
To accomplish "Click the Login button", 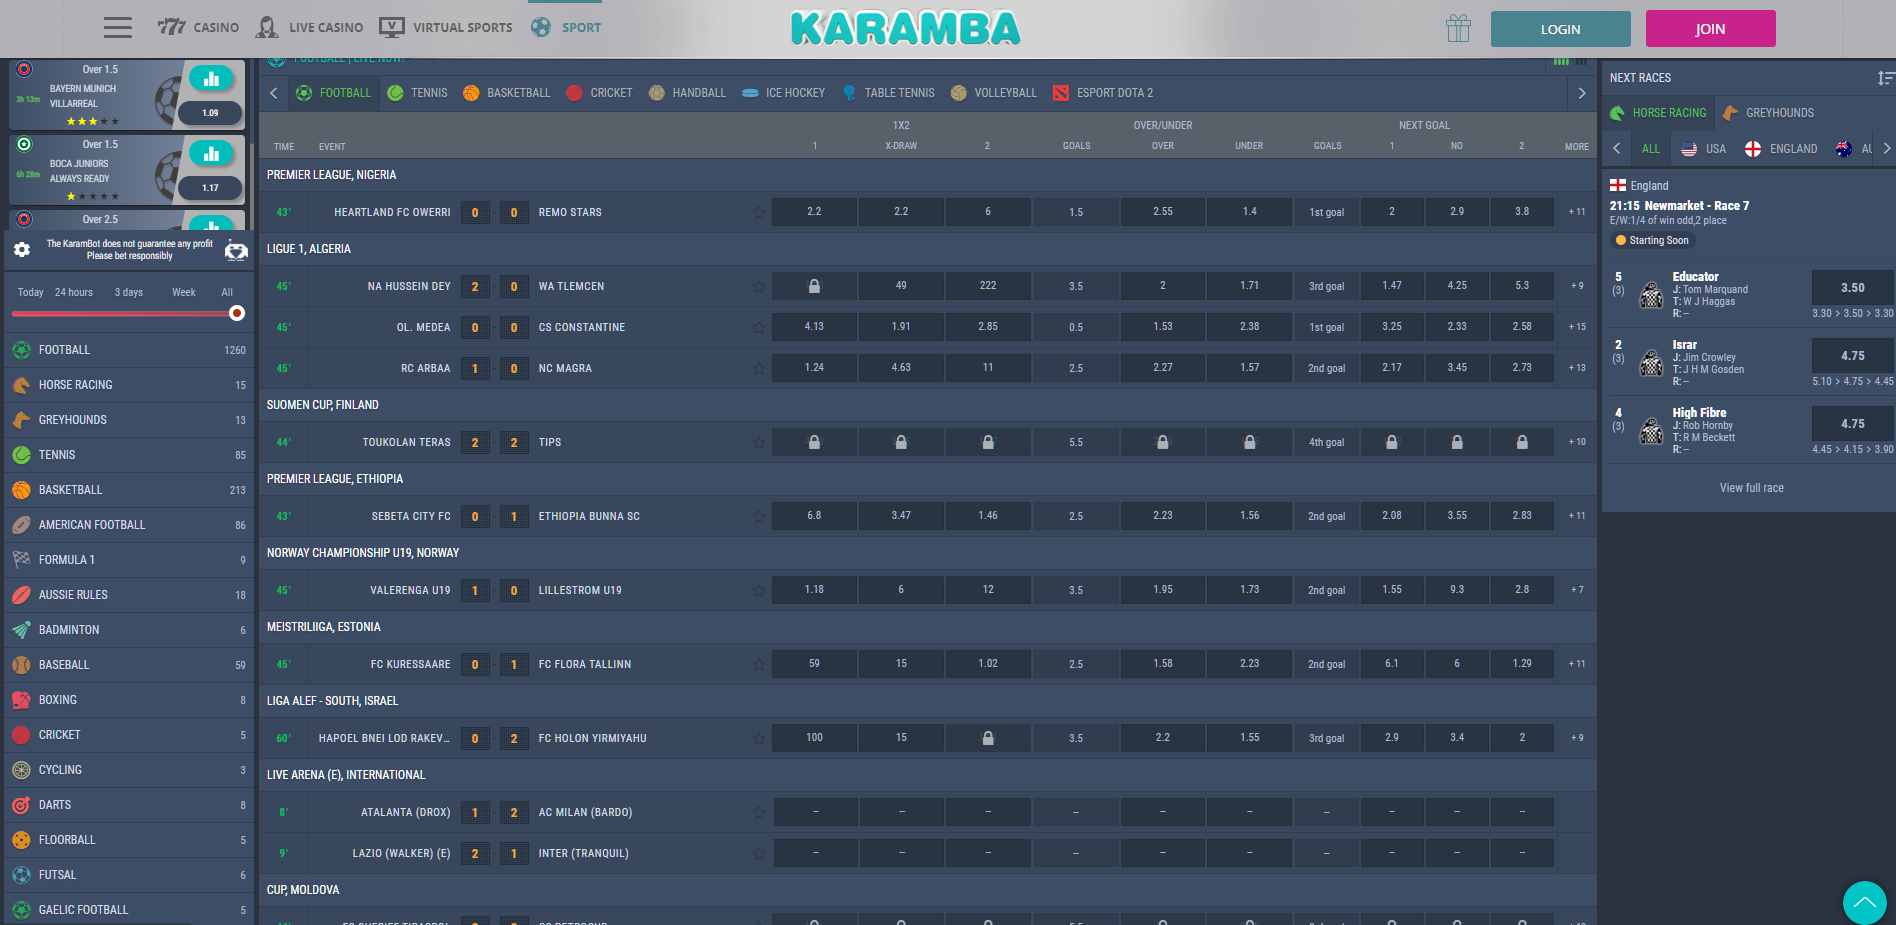I will tap(1560, 29).
